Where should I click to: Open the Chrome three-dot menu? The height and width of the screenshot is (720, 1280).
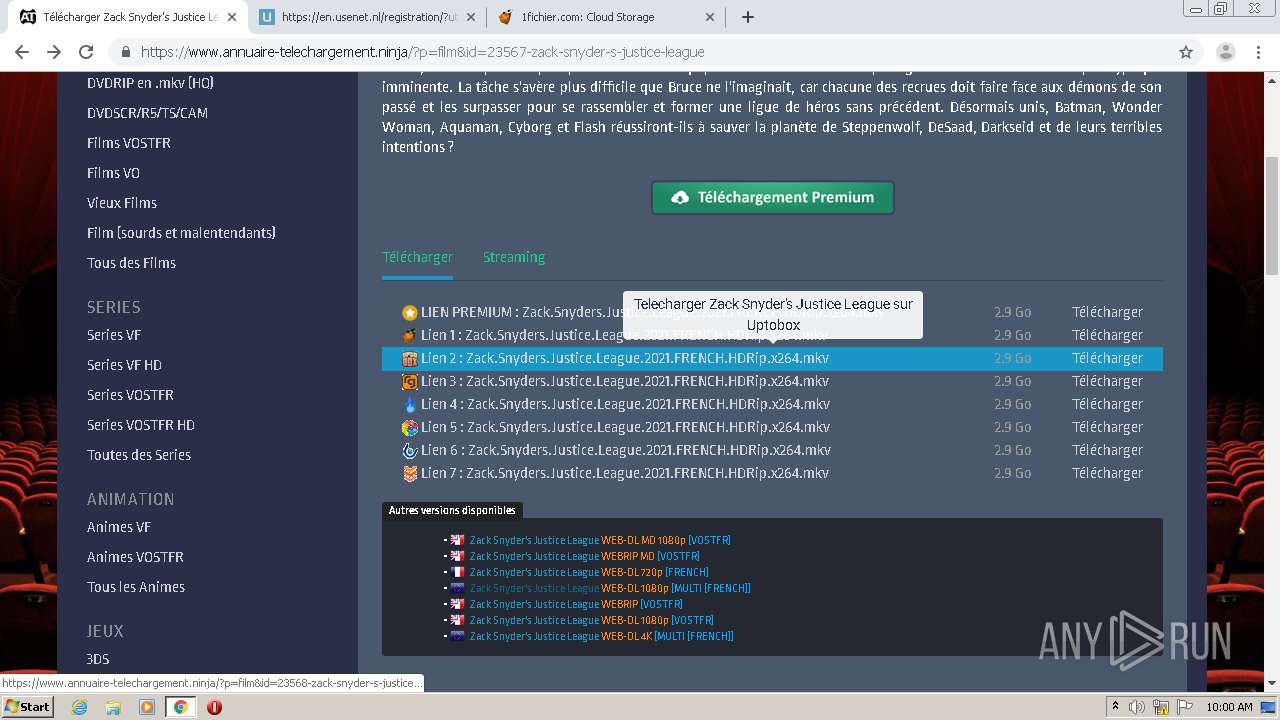click(1258, 52)
